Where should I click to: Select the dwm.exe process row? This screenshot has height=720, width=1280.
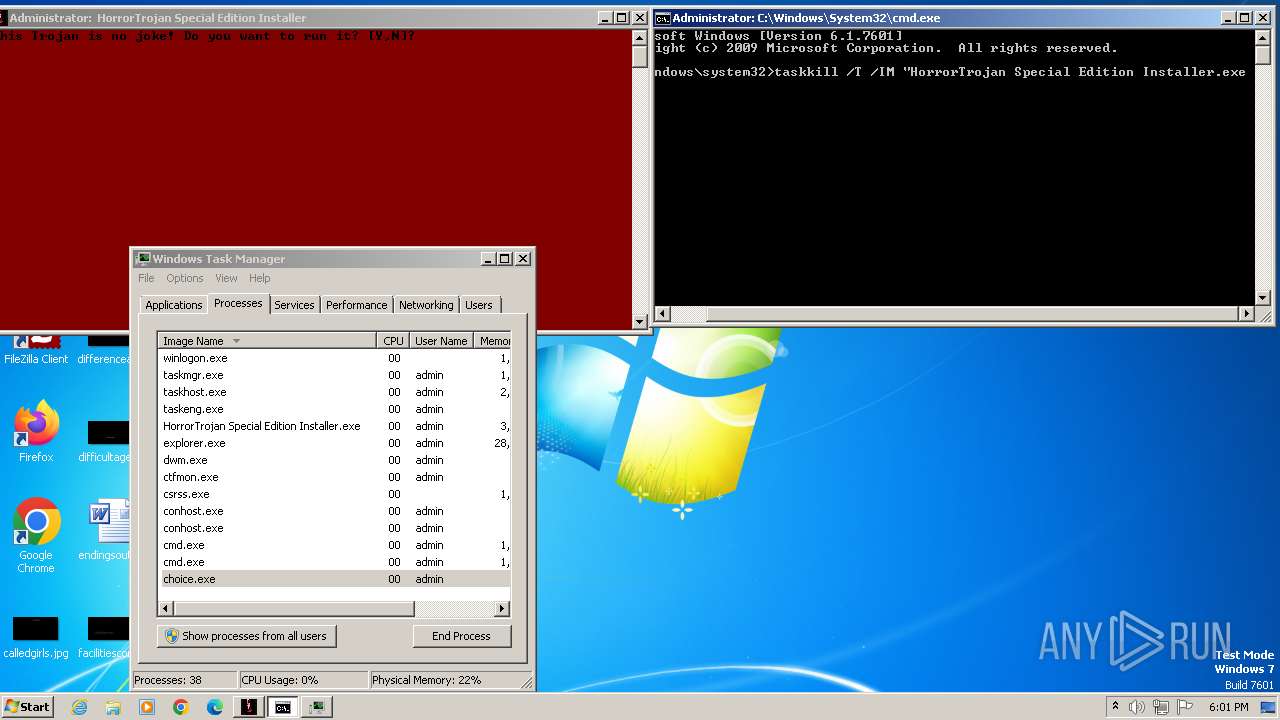pyautogui.click(x=334, y=460)
